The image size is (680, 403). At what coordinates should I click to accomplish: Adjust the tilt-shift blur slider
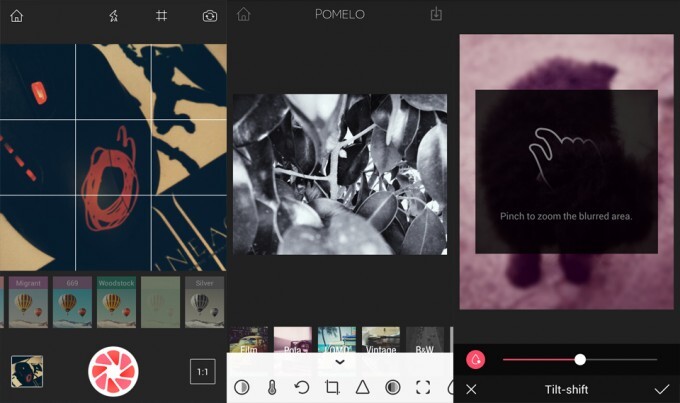579,359
